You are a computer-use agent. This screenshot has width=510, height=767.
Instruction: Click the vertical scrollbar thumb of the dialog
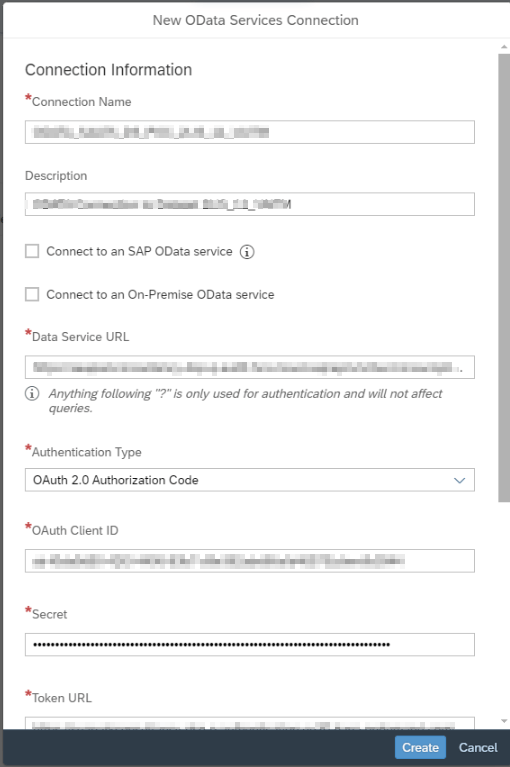[504, 278]
